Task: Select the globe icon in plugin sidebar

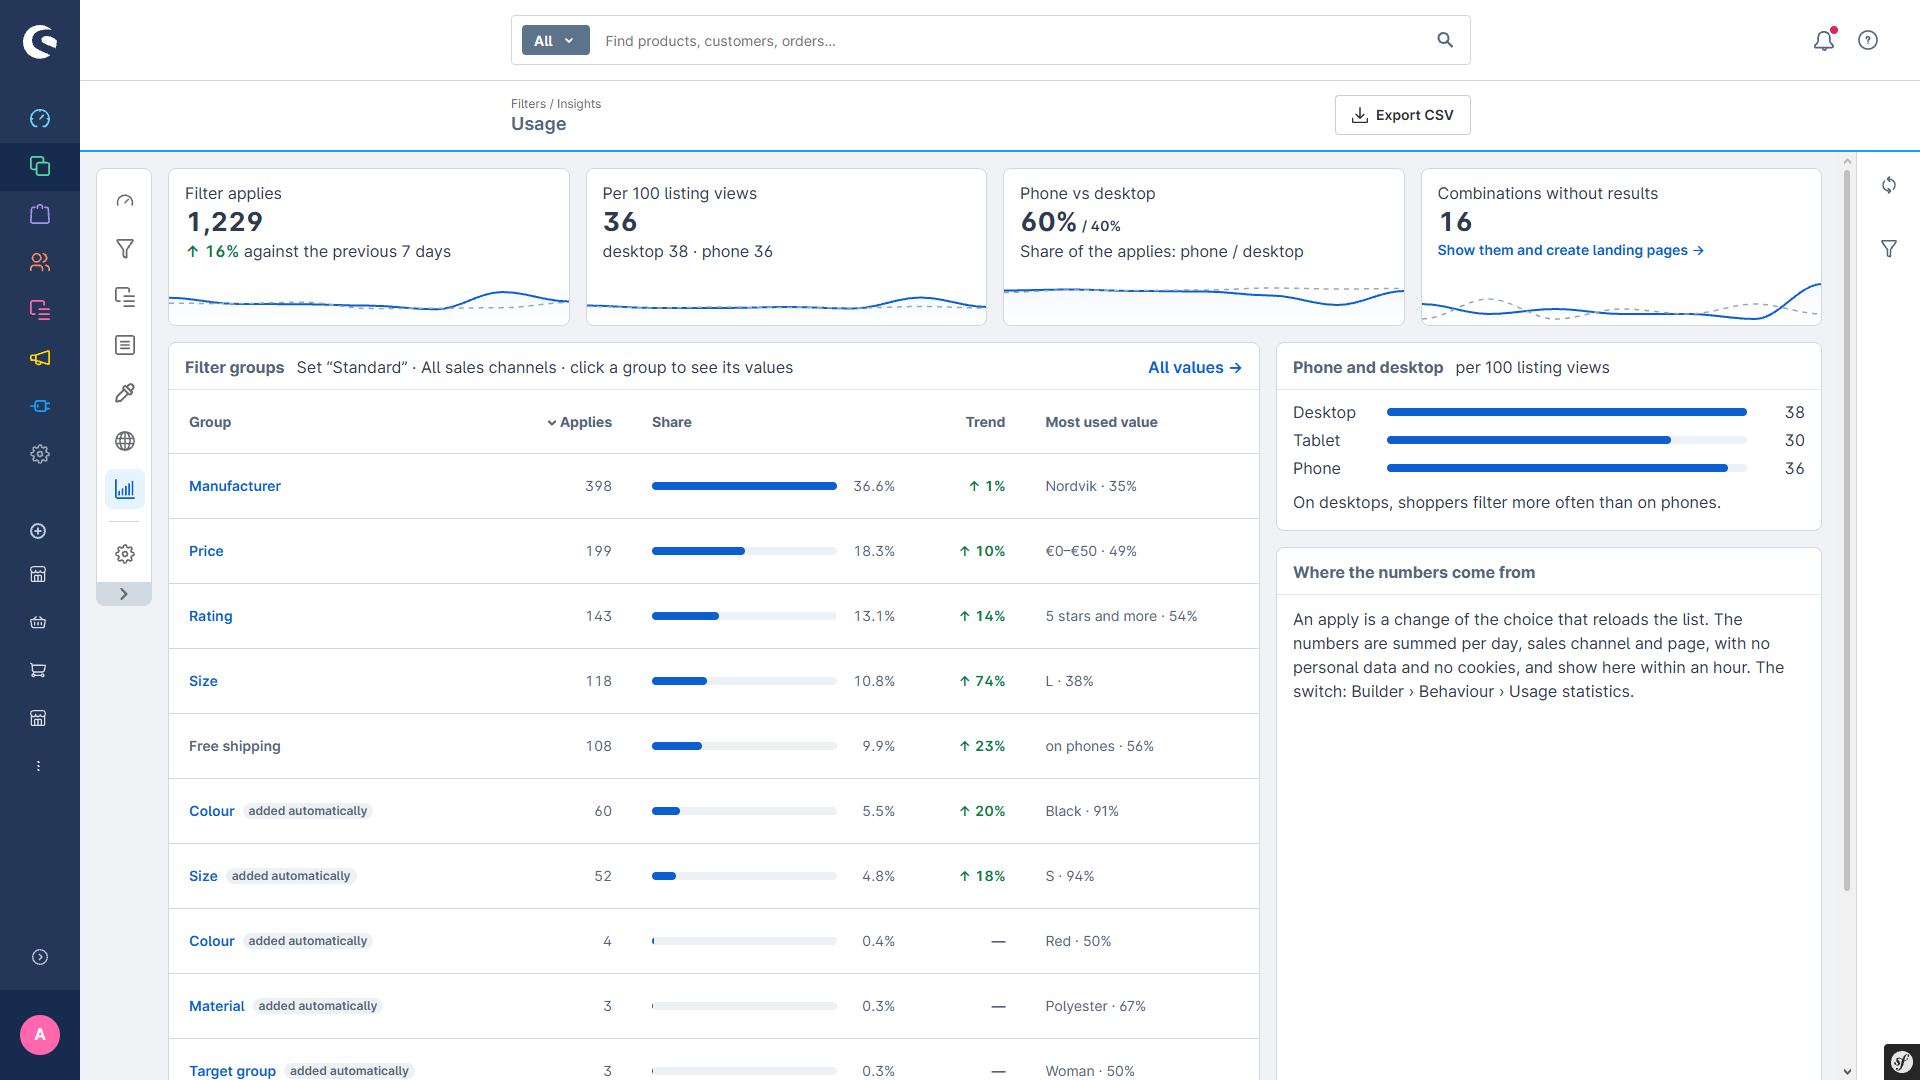Action: [x=125, y=441]
